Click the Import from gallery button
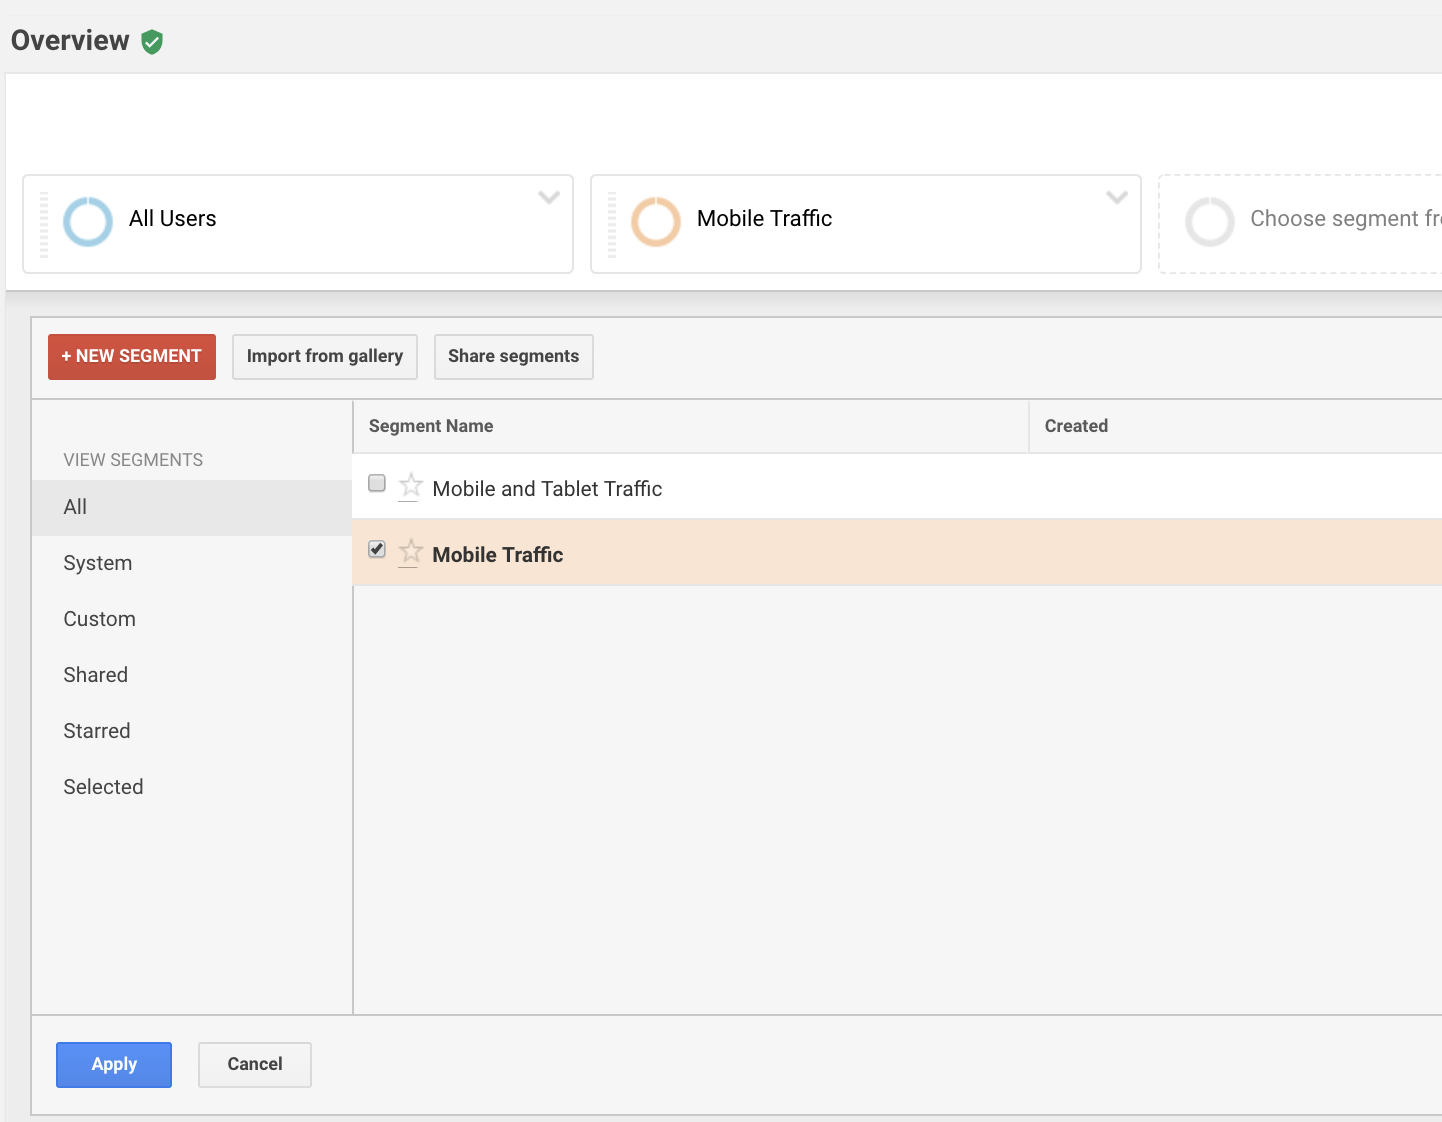 325,357
